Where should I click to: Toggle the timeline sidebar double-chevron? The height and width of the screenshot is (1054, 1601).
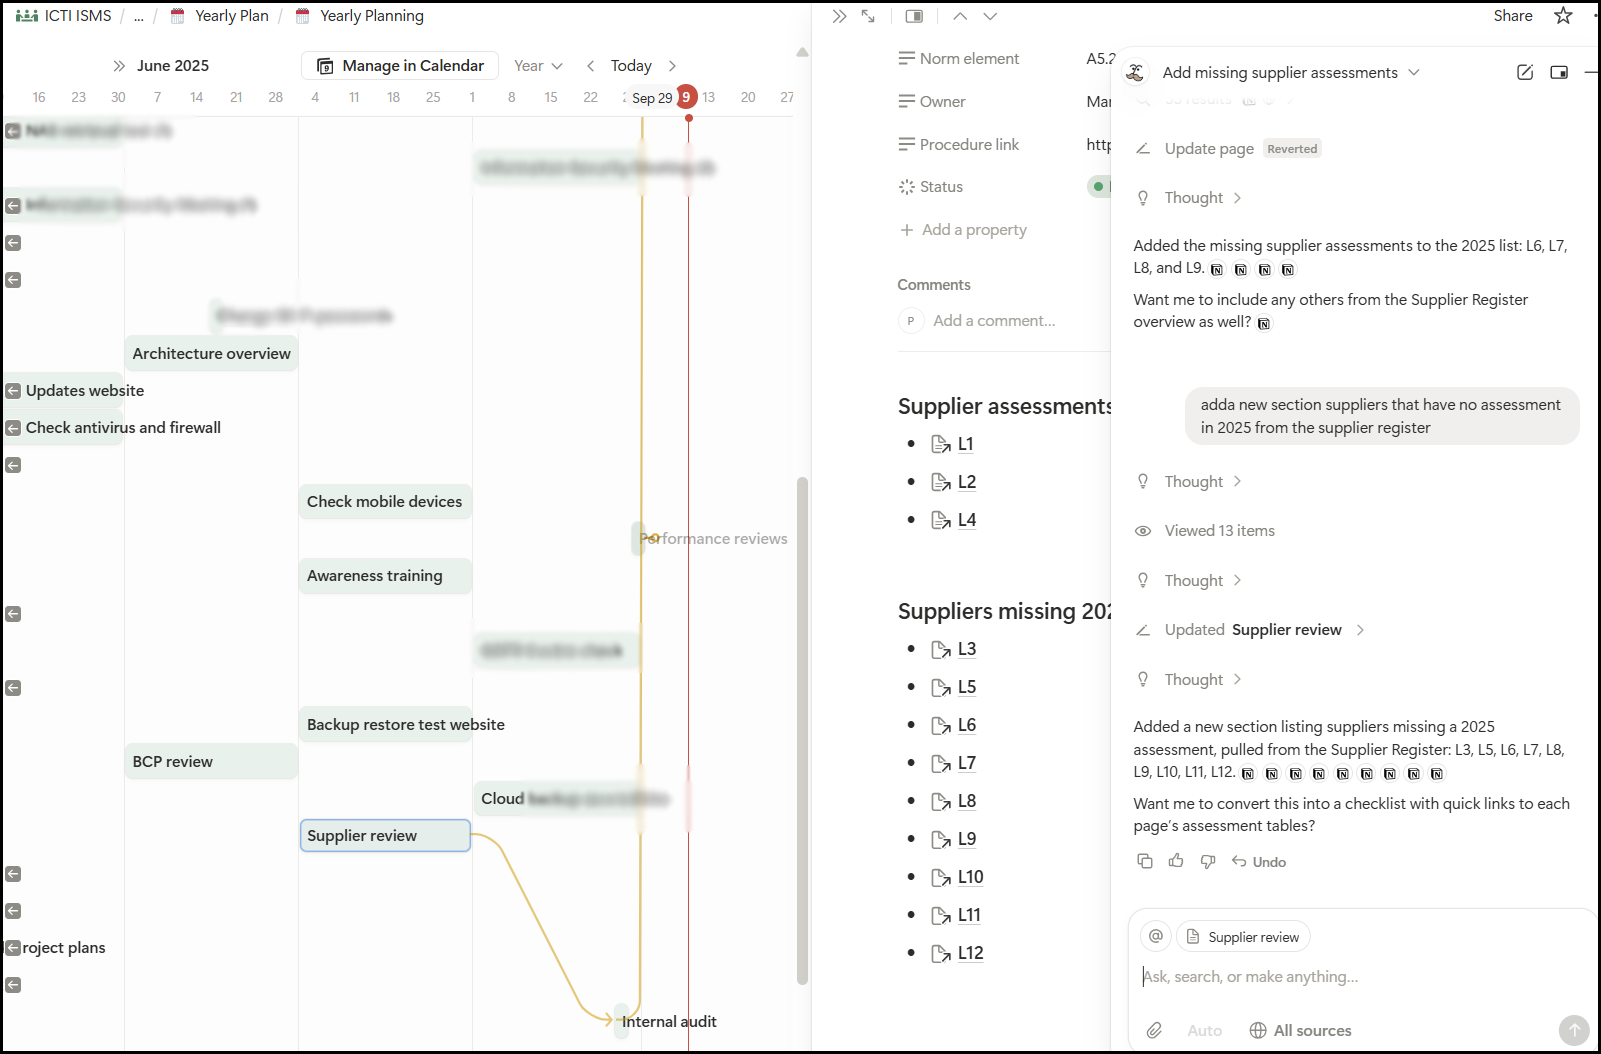(x=119, y=66)
